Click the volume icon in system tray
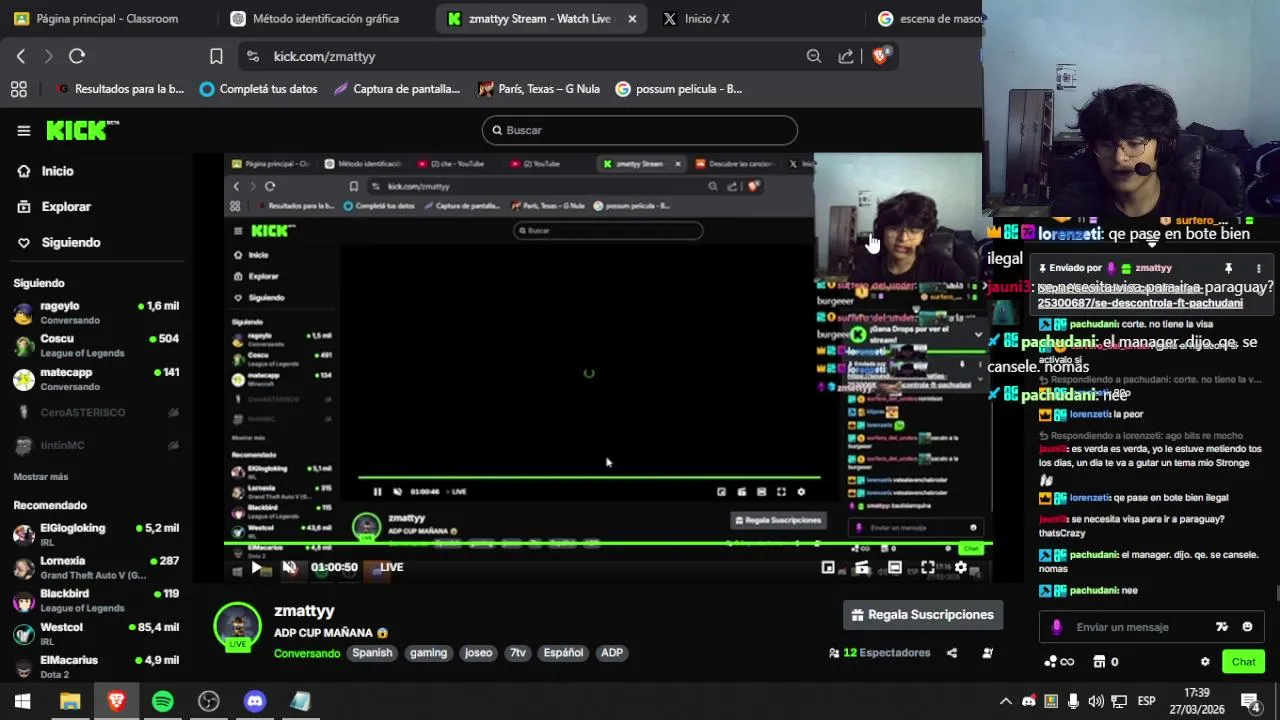This screenshot has width=1280, height=720. 1096,701
